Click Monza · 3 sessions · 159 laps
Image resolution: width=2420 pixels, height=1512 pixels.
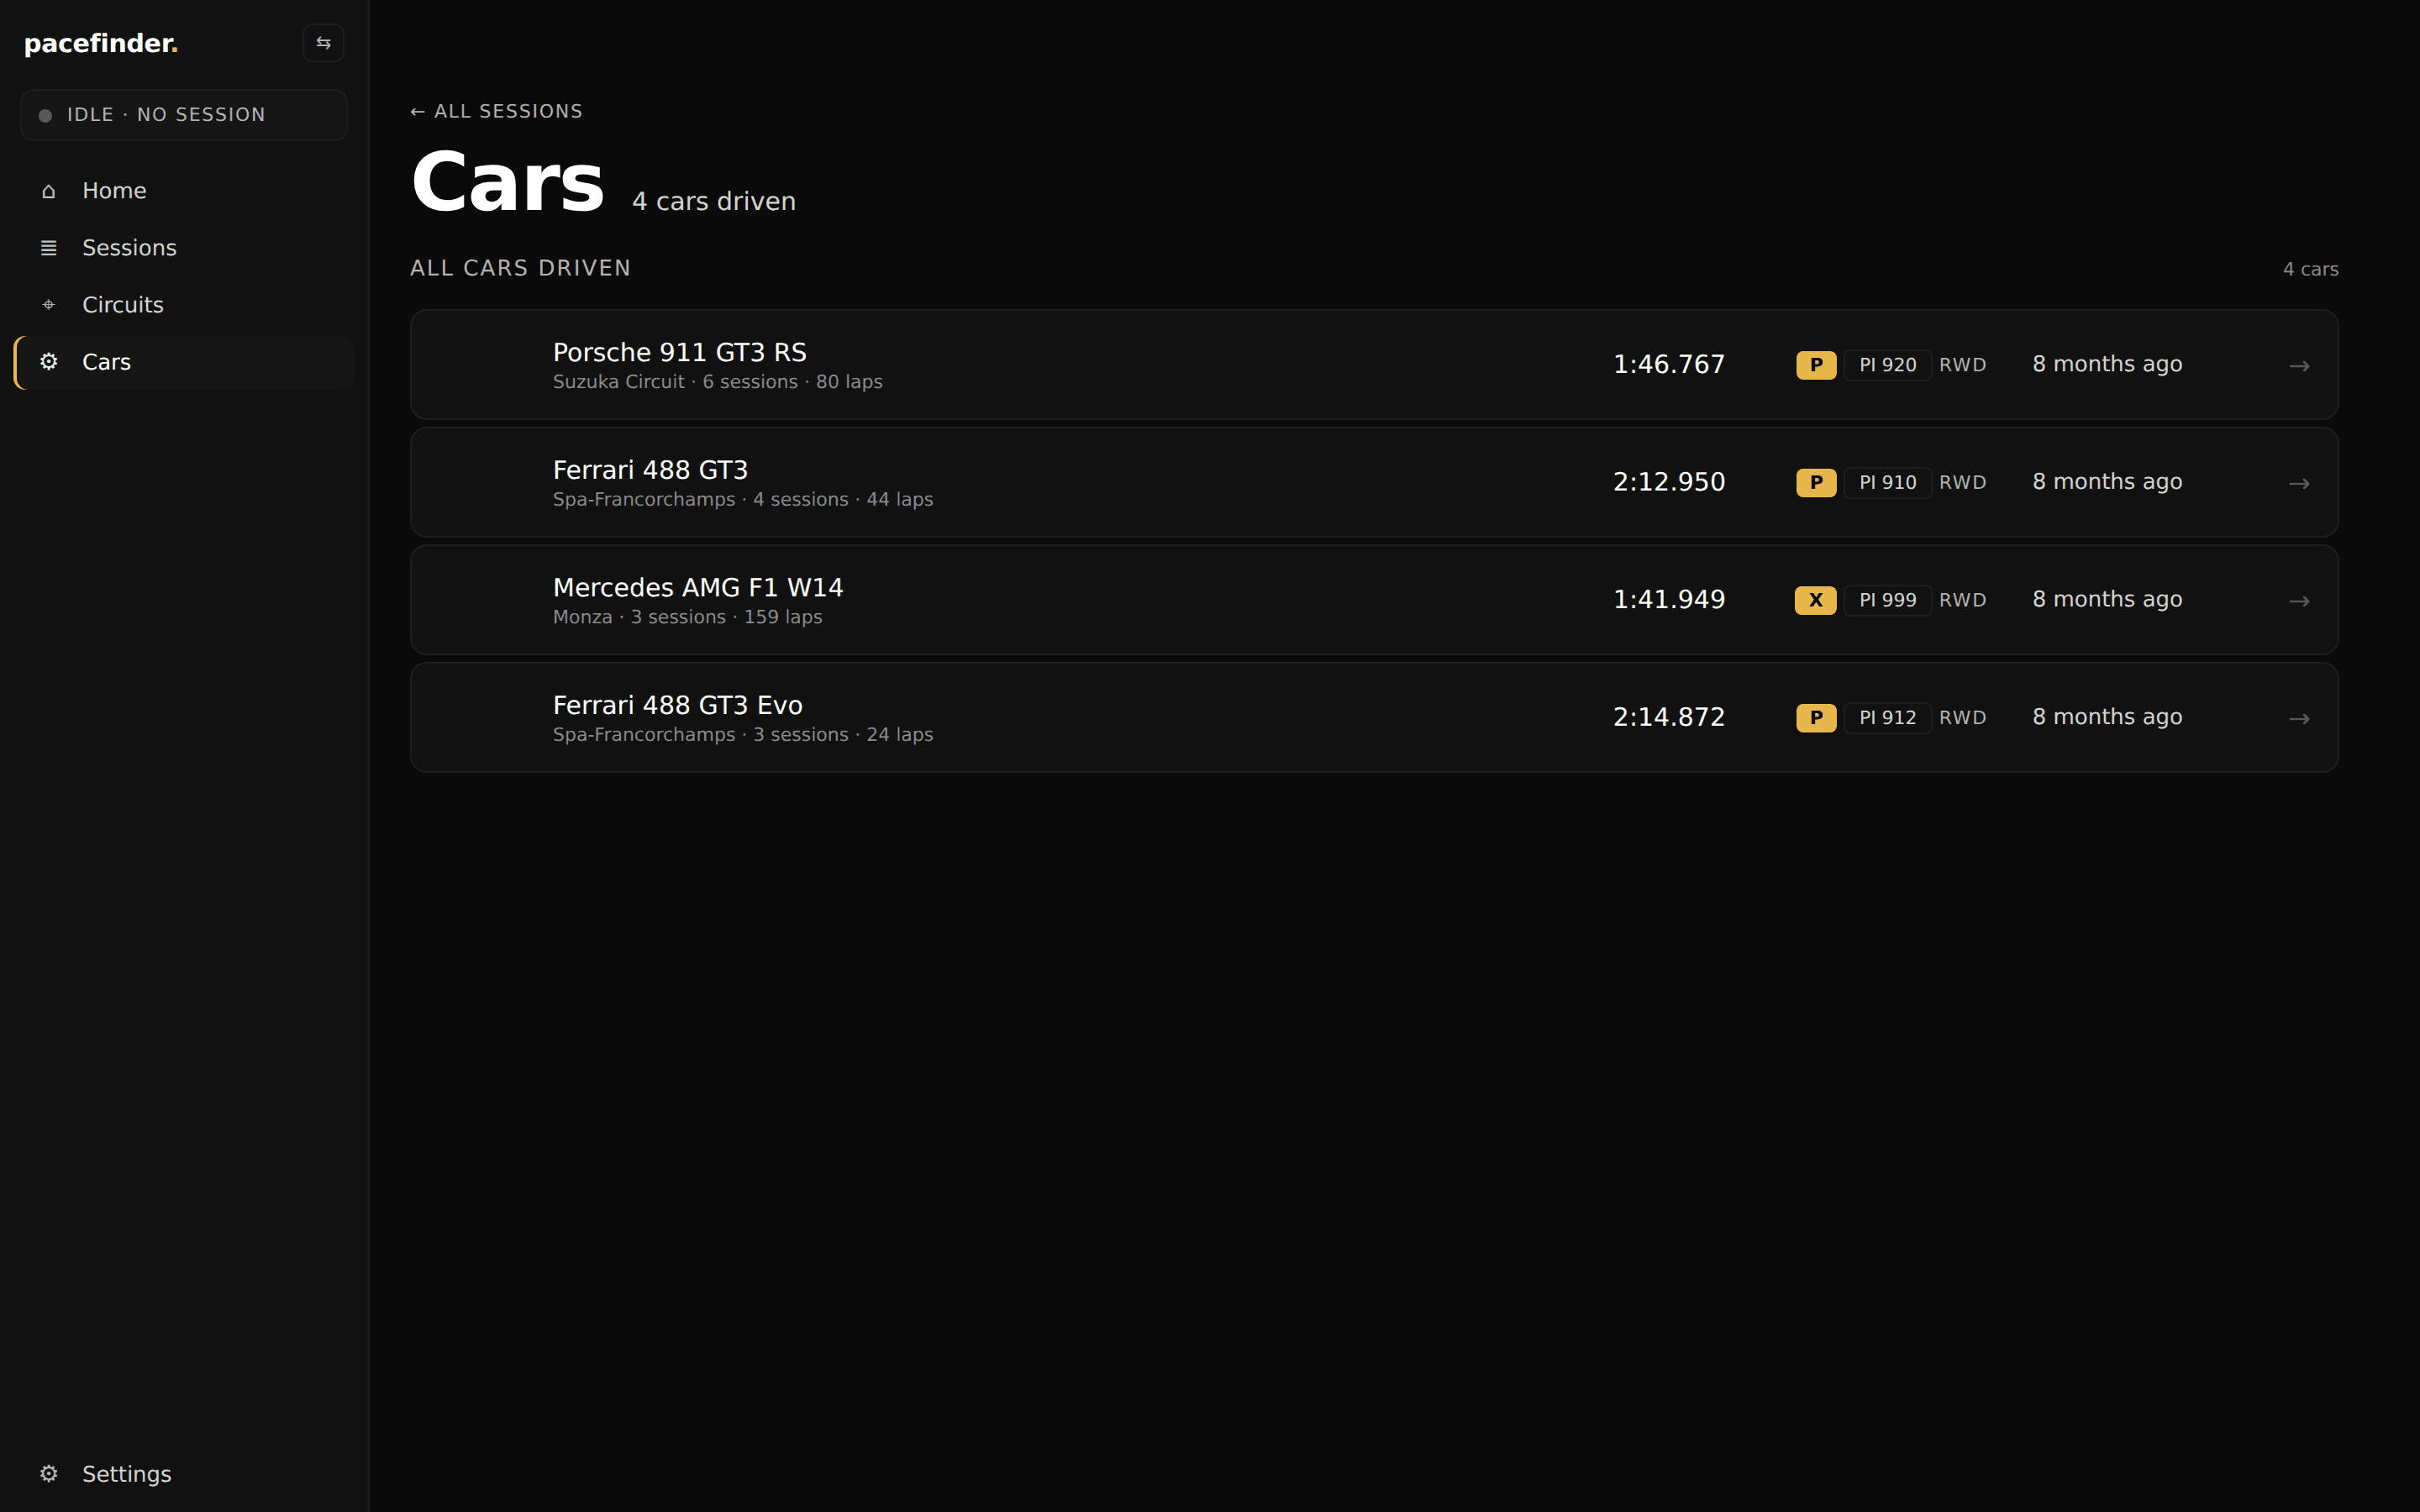688,617
